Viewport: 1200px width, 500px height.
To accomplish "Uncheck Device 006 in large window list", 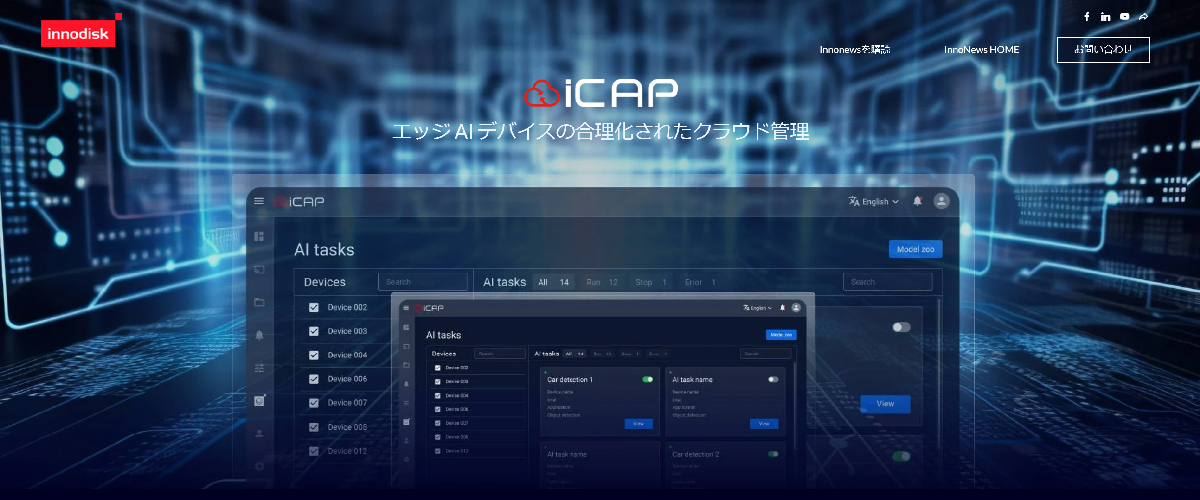I will [x=314, y=379].
